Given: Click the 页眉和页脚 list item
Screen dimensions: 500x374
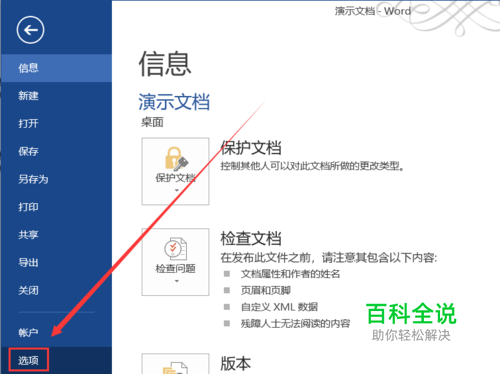Looking at the screenshot, I should (266, 290).
